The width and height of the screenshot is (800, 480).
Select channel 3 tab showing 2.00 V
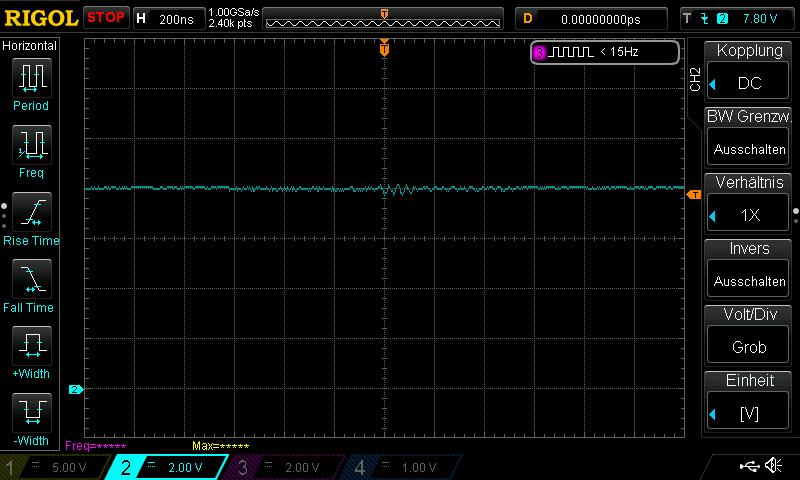point(283,467)
